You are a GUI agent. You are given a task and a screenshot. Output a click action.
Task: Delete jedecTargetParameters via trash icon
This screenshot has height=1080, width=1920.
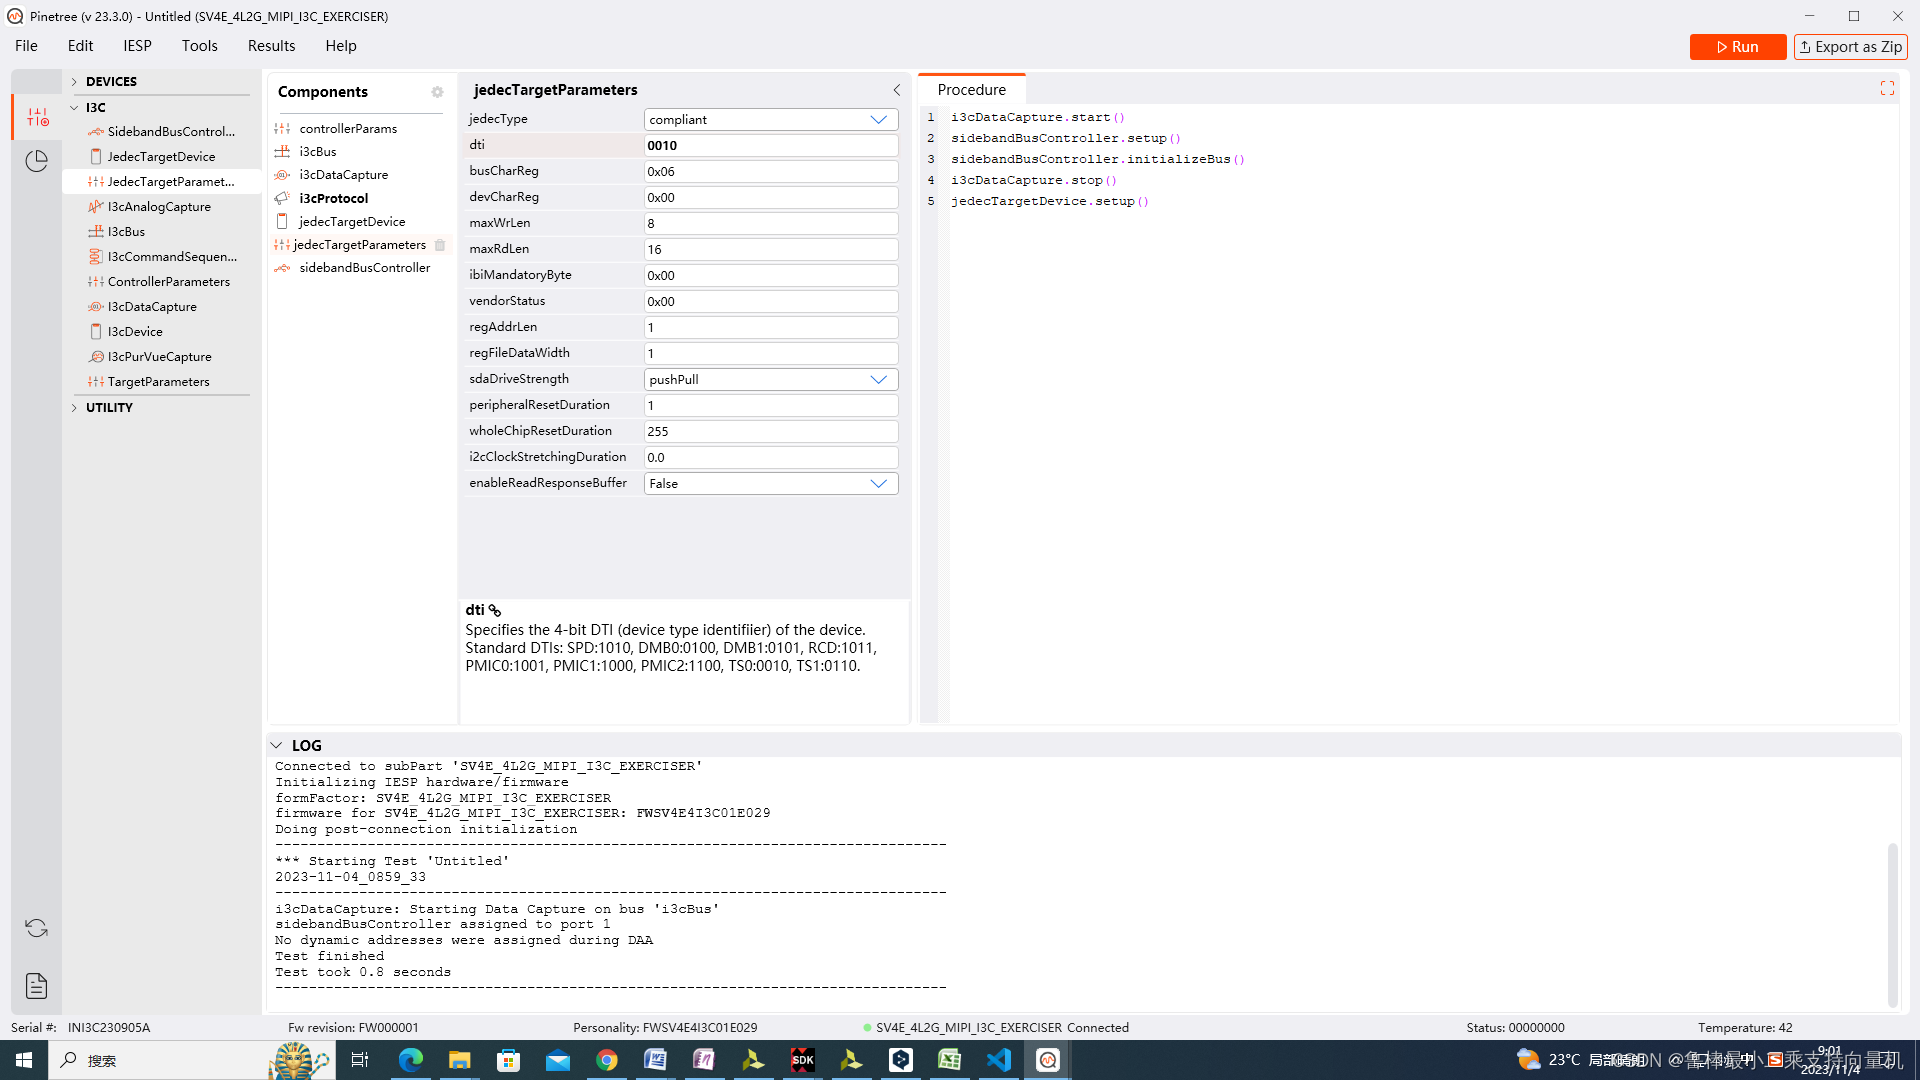(x=440, y=245)
